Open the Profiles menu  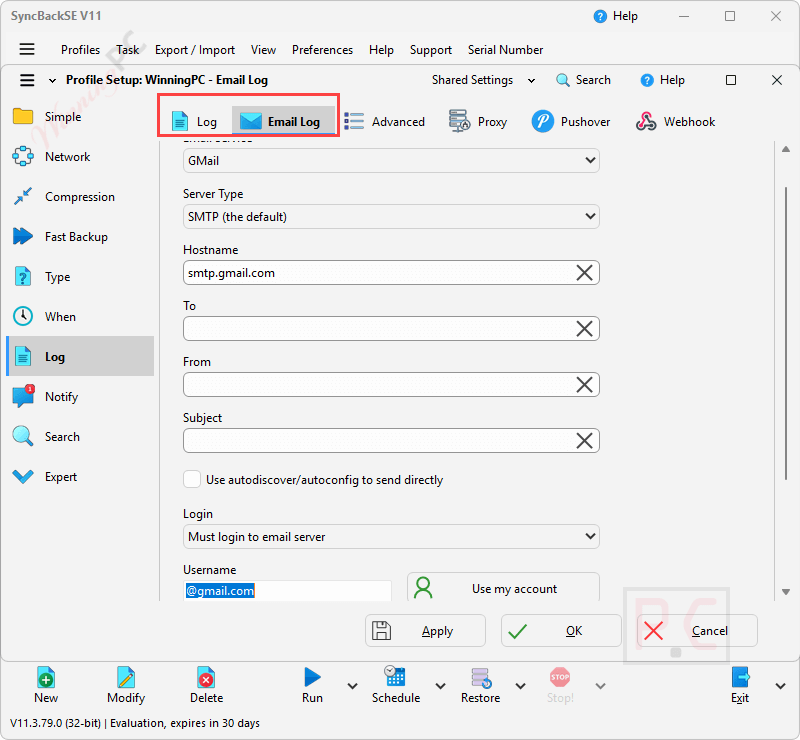pyautogui.click(x=80, y=50)
